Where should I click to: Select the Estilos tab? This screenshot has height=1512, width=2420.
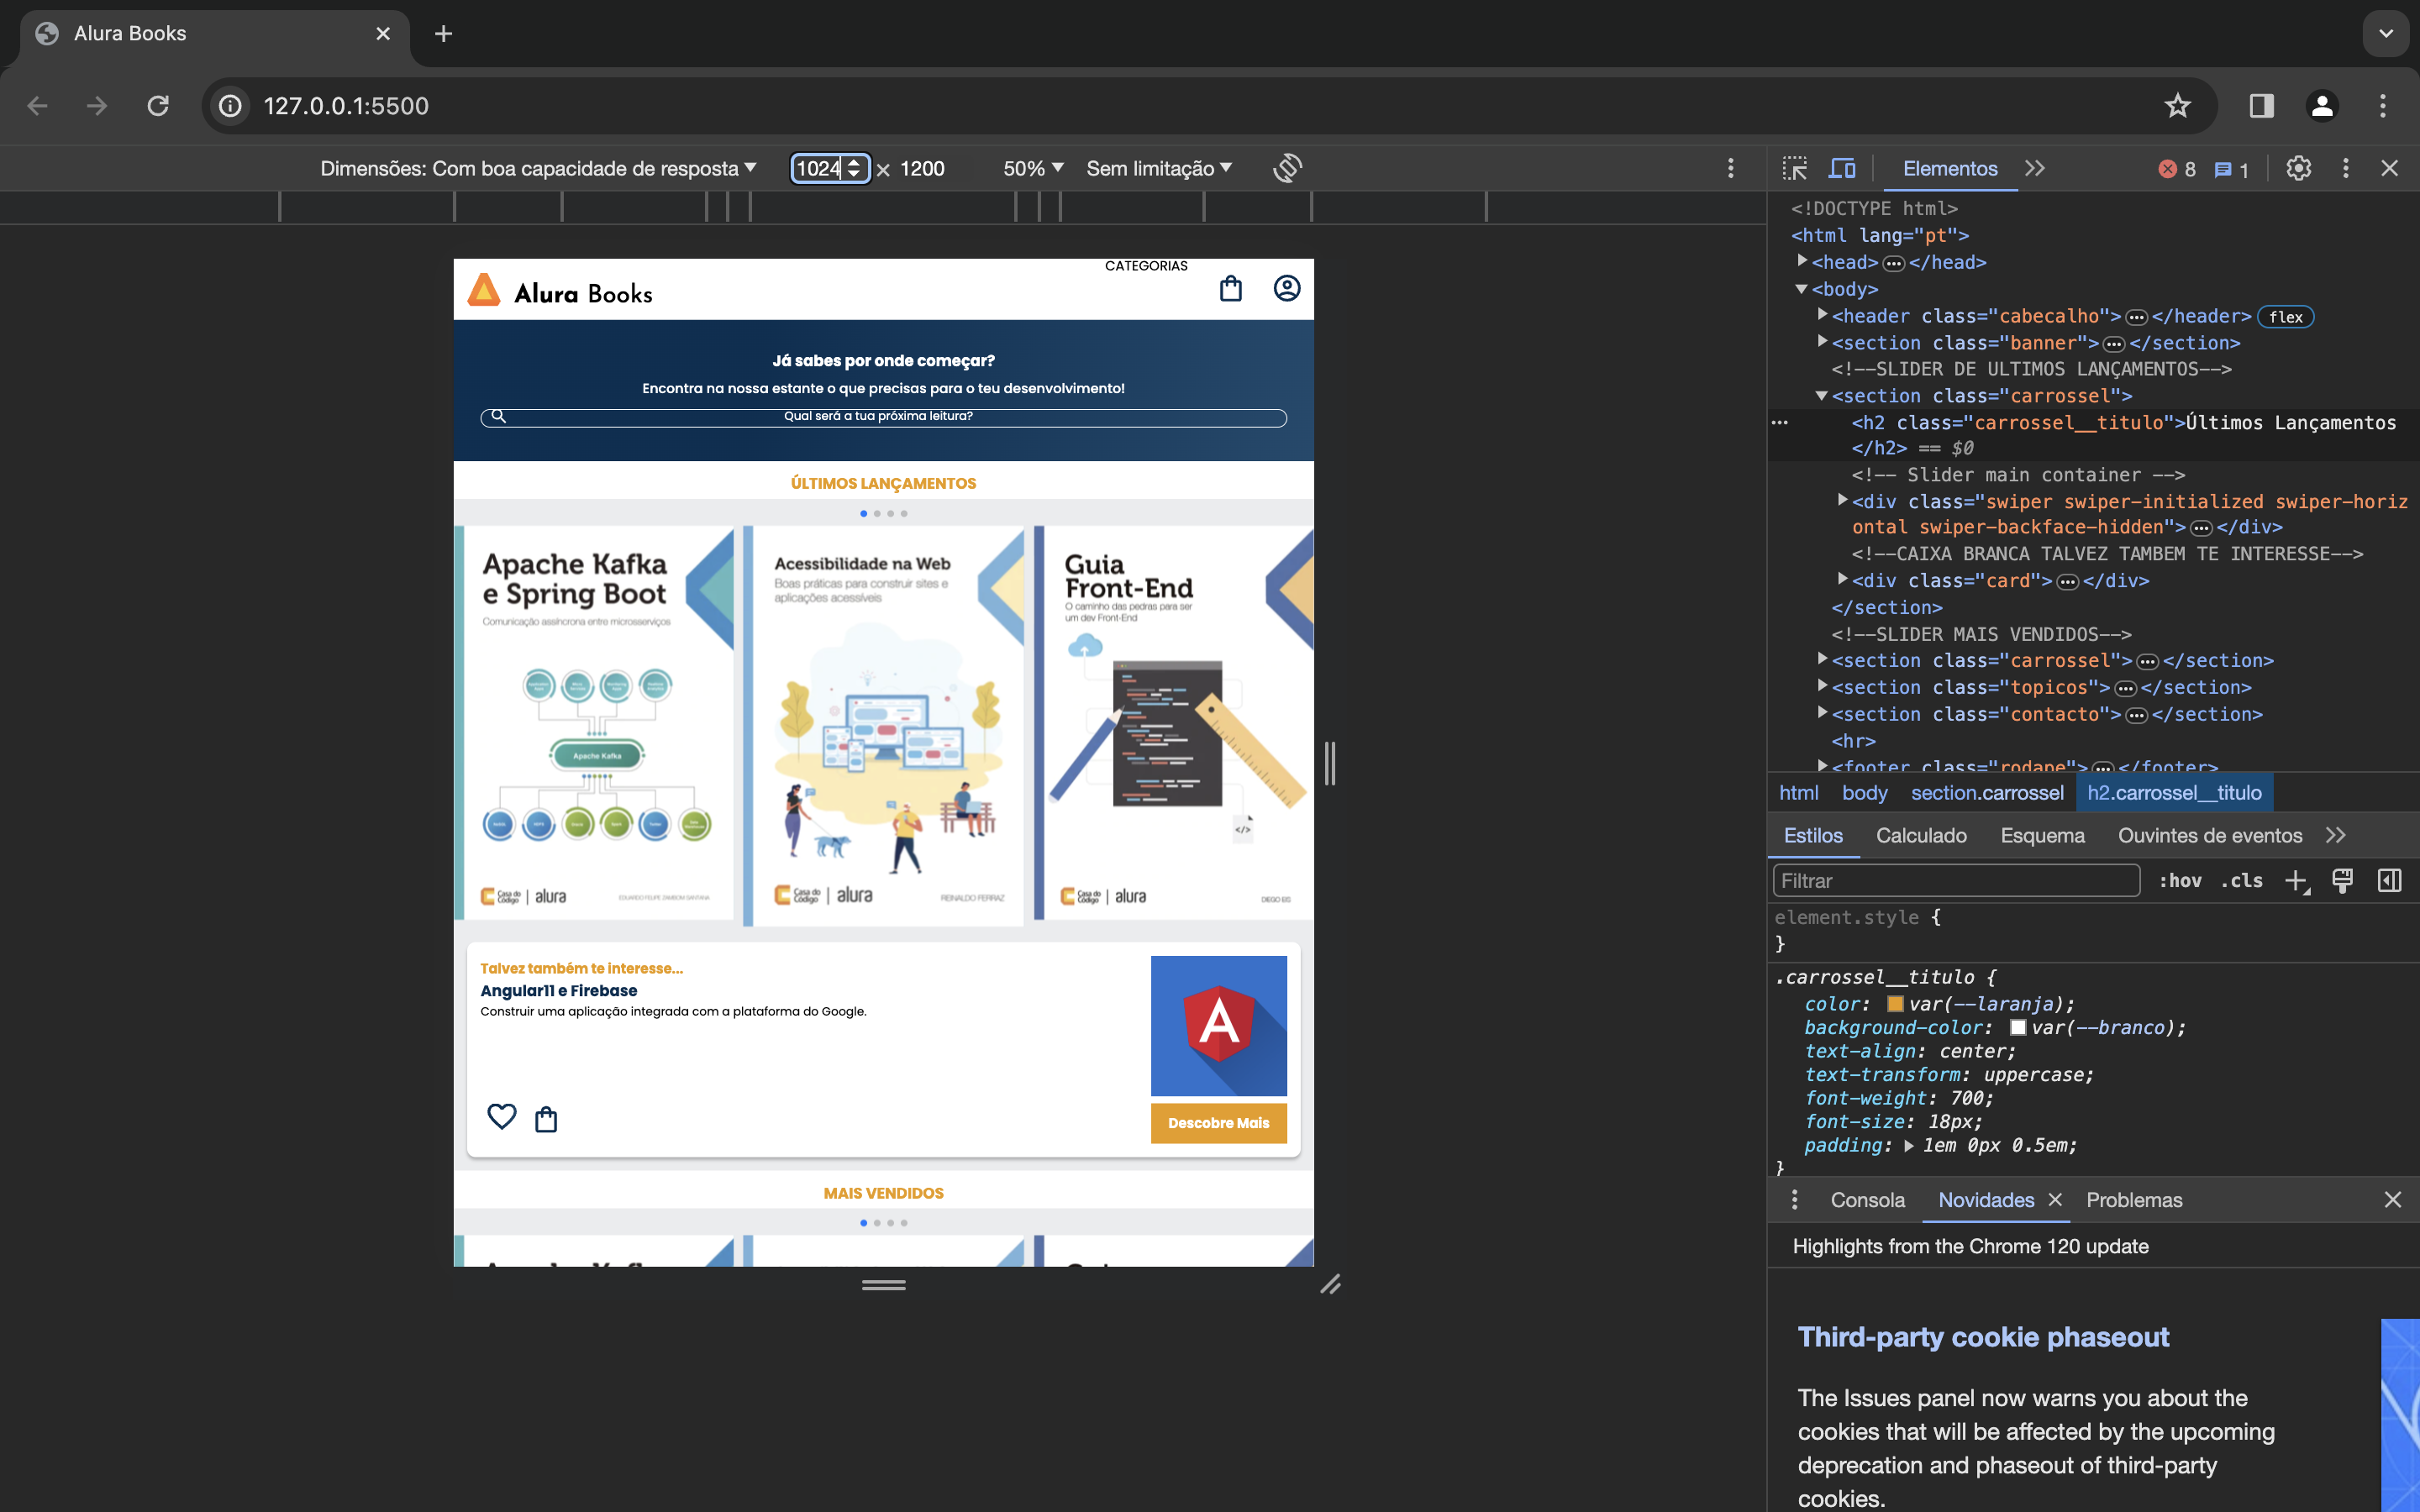pyautogui.click(x=1813, y=835)
